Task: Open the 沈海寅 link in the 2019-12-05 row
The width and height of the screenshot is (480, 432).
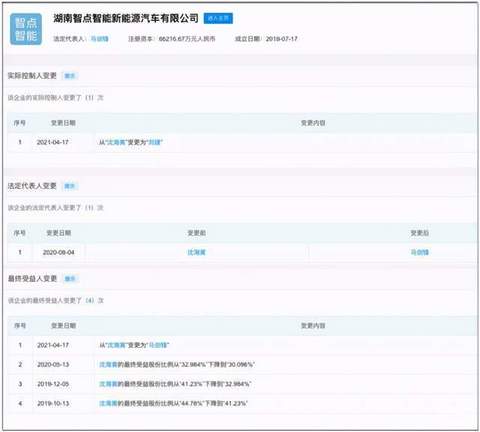Action: [108, 384]
